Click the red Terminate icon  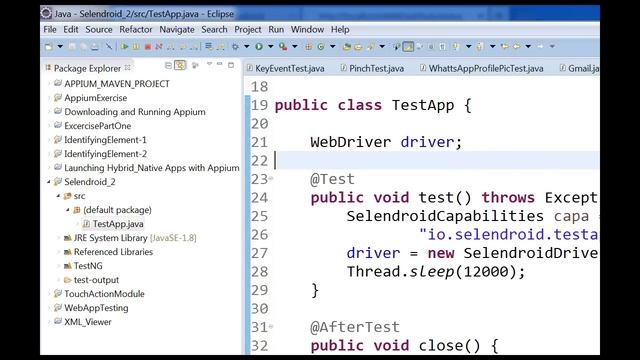148,47
